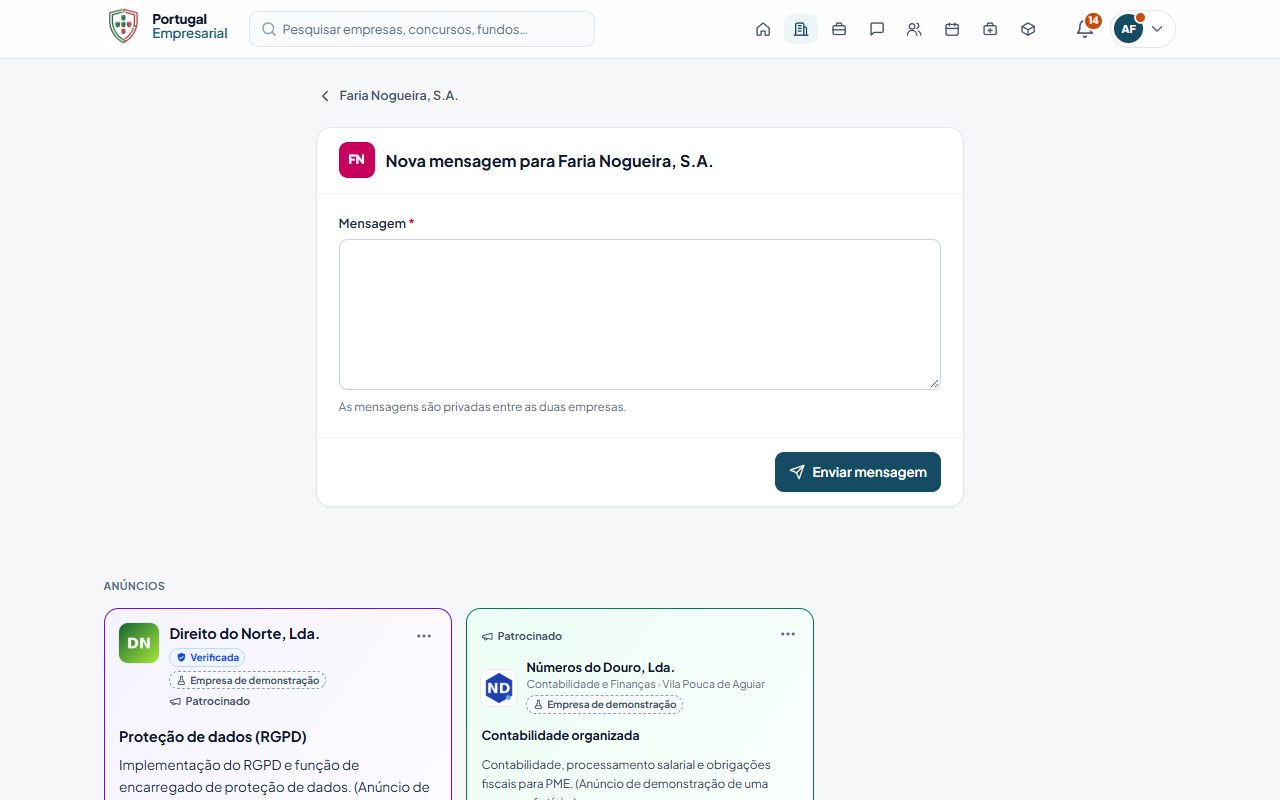Click Contabilidade e Finanças · Vila Pouca de Aguiar
The height and width of the screenshot is (800, 1280).
[646, 684]
